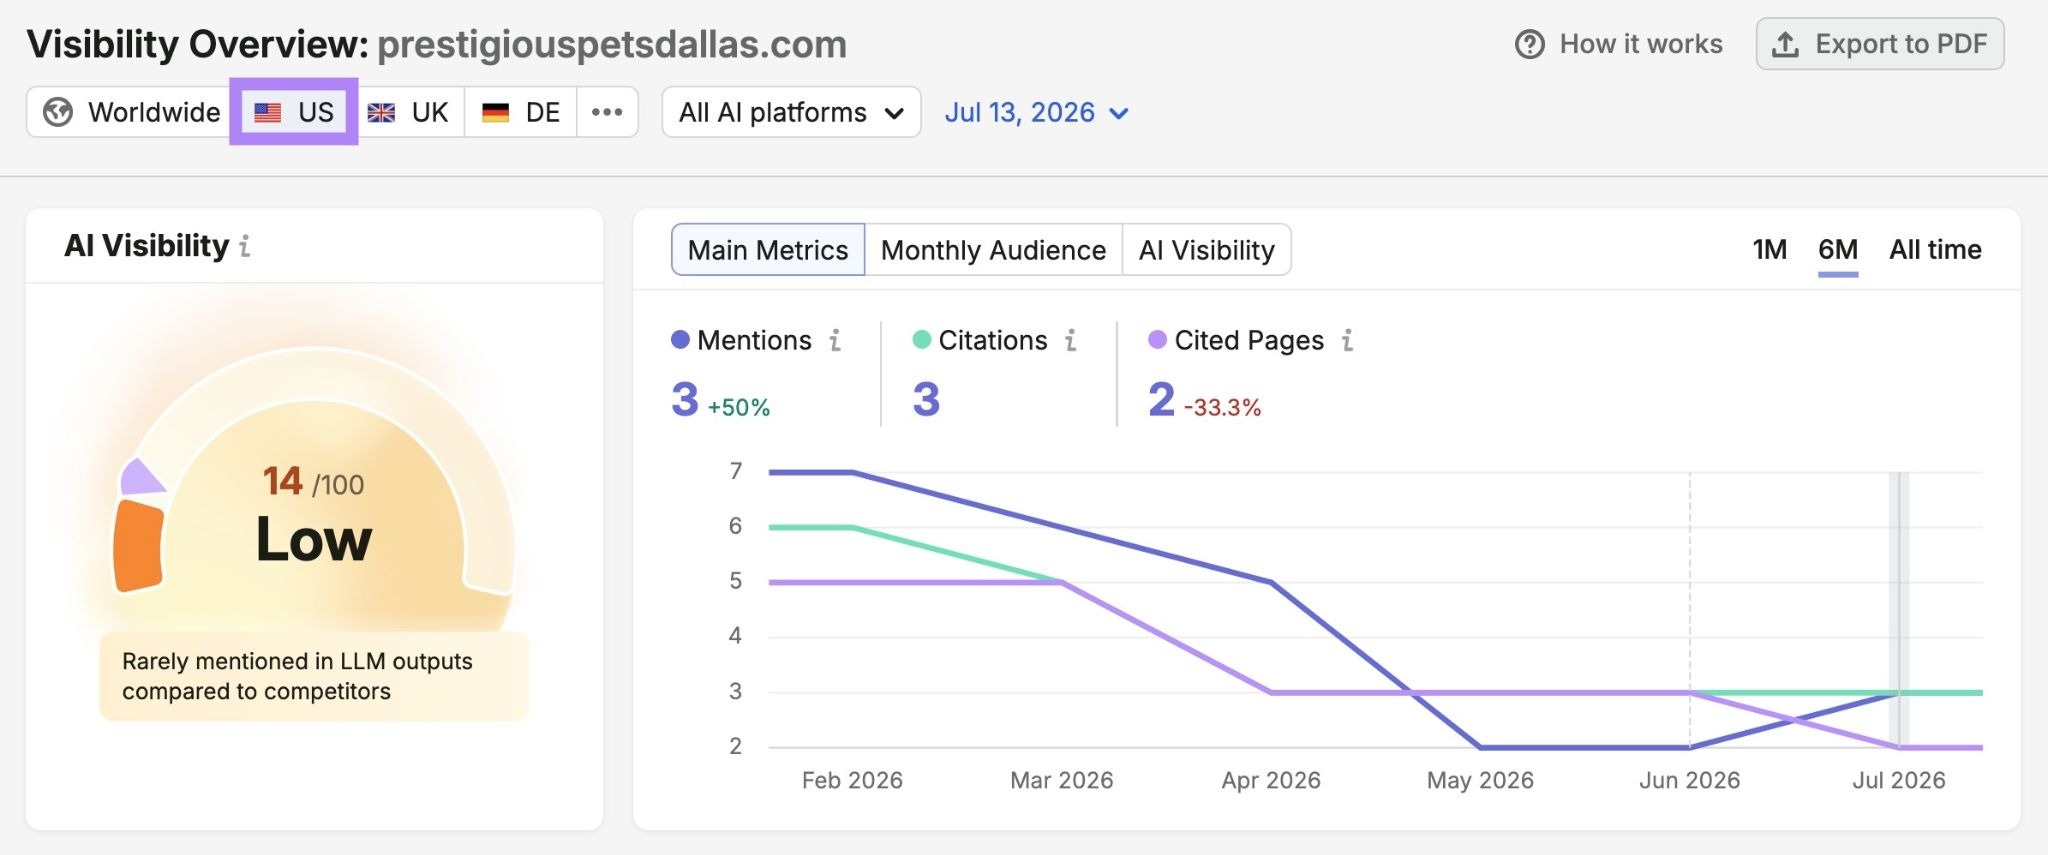This screenshot has width=2048, height=855.
Task: Toggle the Cited Pages purple series dot
Action: (1158, 340)
